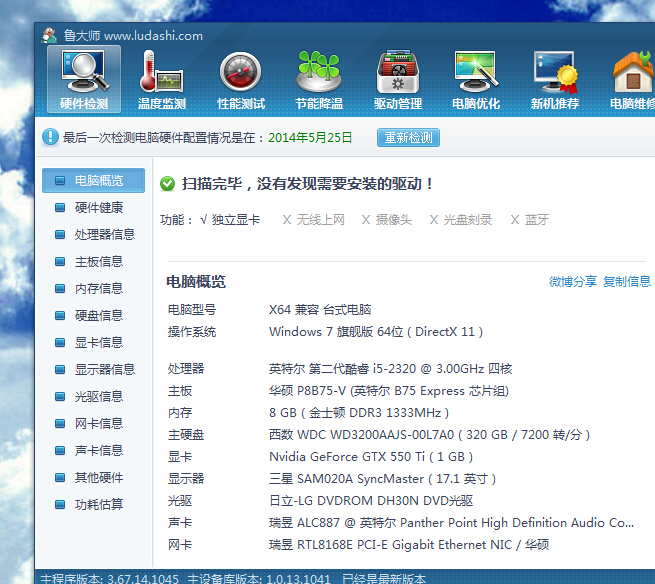Viewport: 655px width, 584px height.
Task: Launch the 性能测试 gauge icon
Action: point(241,79)
